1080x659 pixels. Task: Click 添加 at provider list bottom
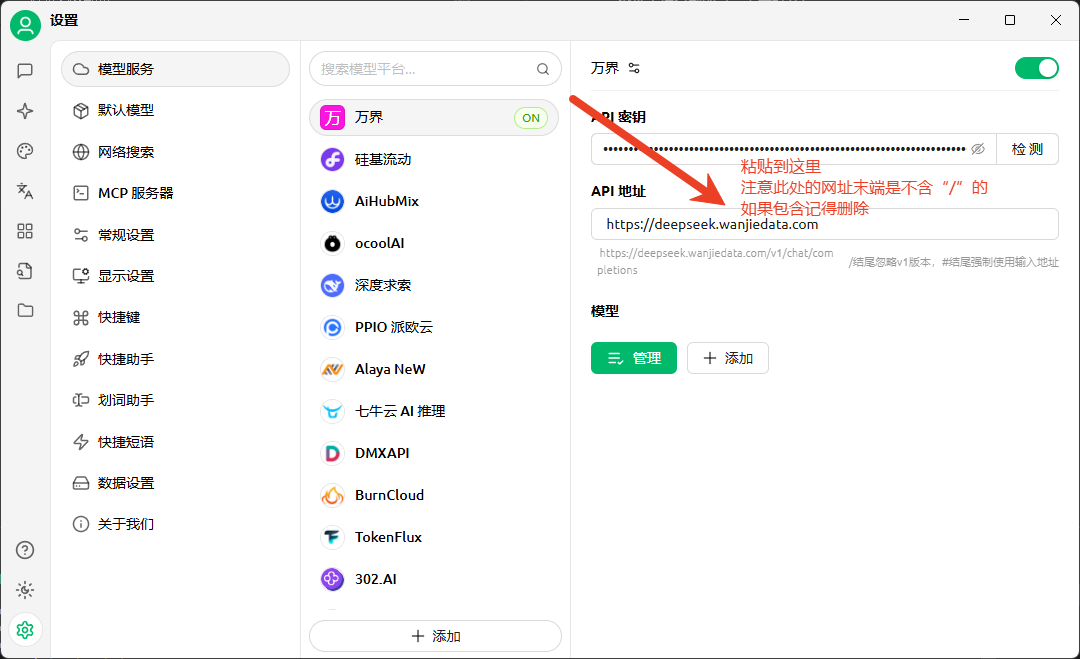tap(435, 636)
